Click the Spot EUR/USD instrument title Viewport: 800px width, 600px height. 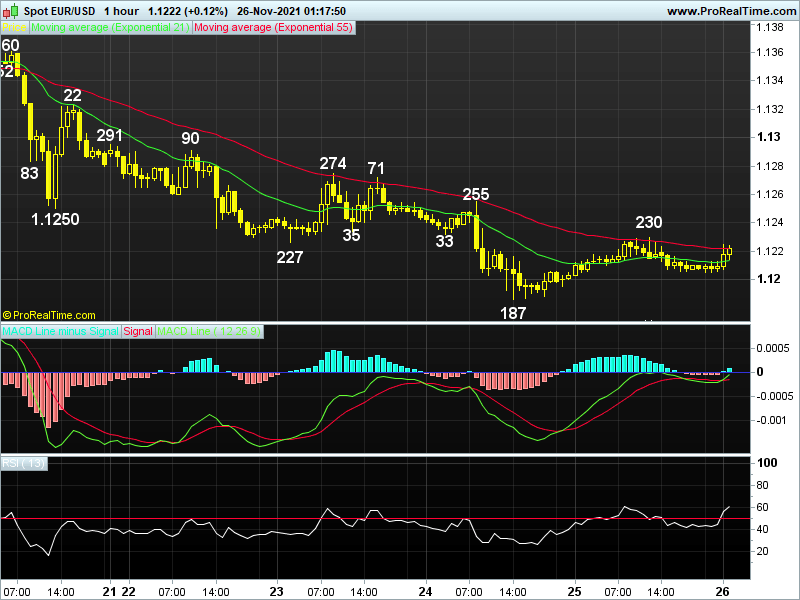60,11
